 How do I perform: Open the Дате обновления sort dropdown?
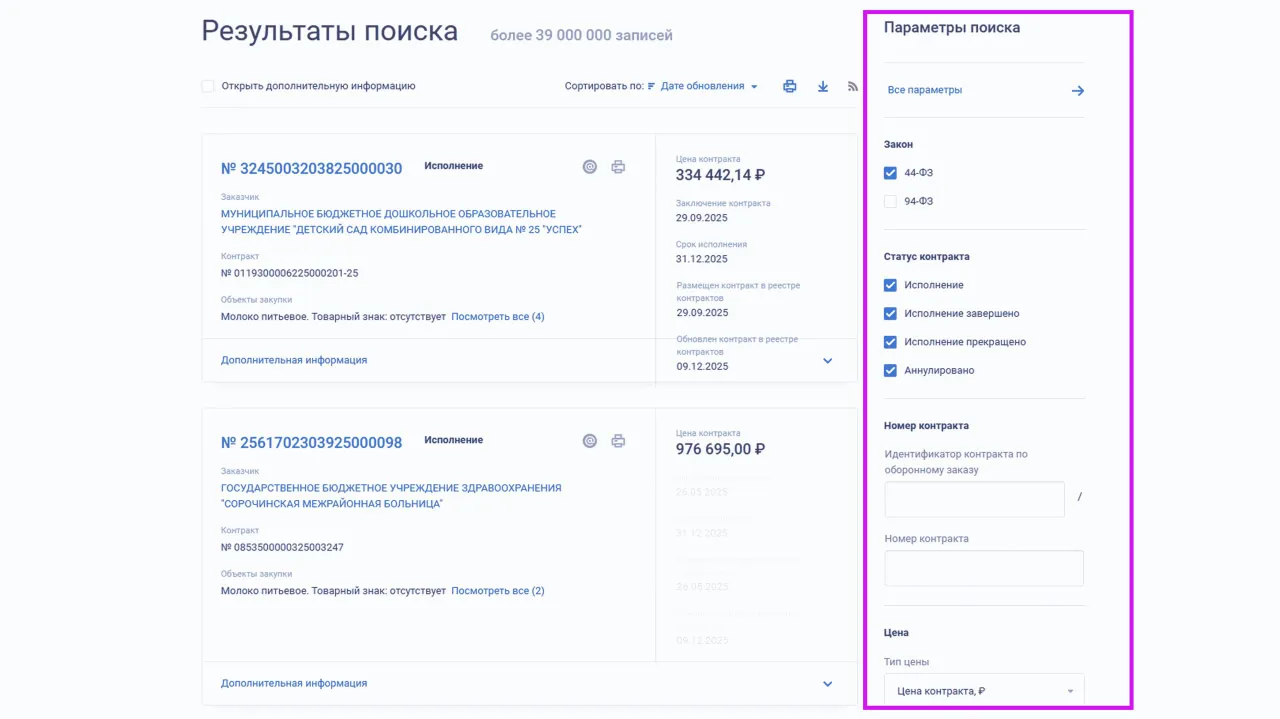click(708, 86)
